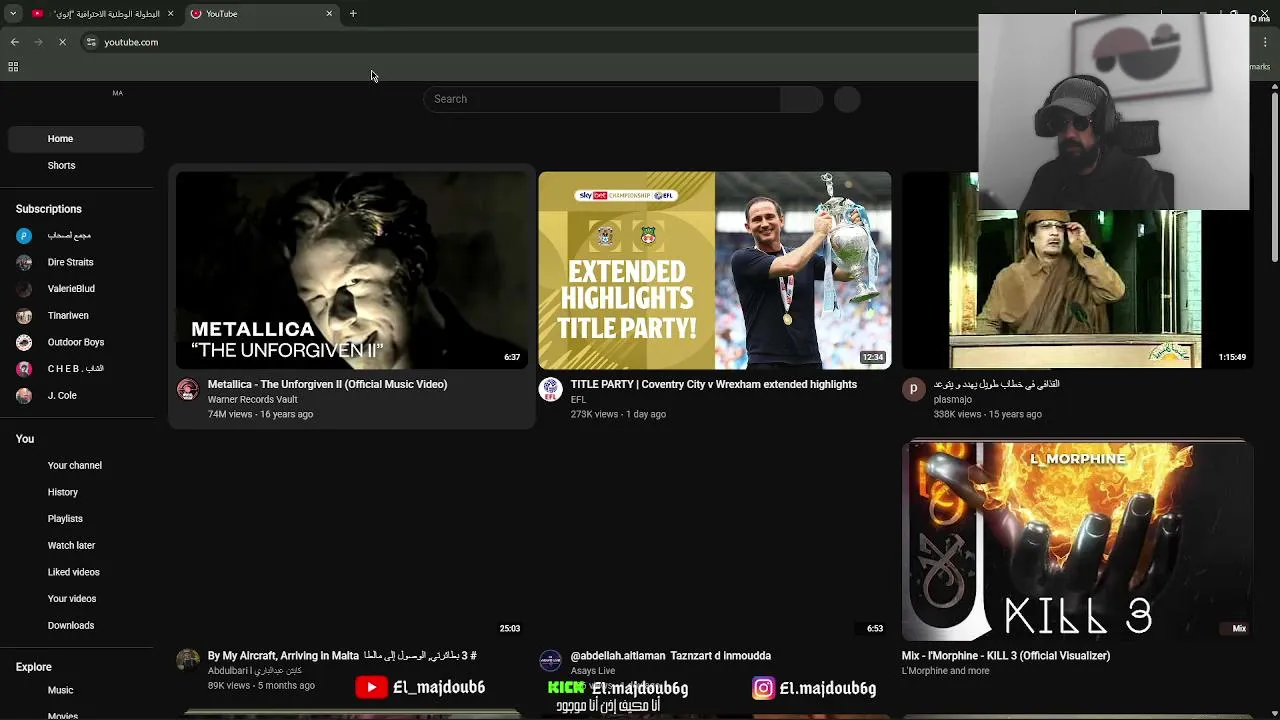This screenshot has height=720, width=1280.
Task: Open Home in the sidebar
Action: tap(76, 139)
